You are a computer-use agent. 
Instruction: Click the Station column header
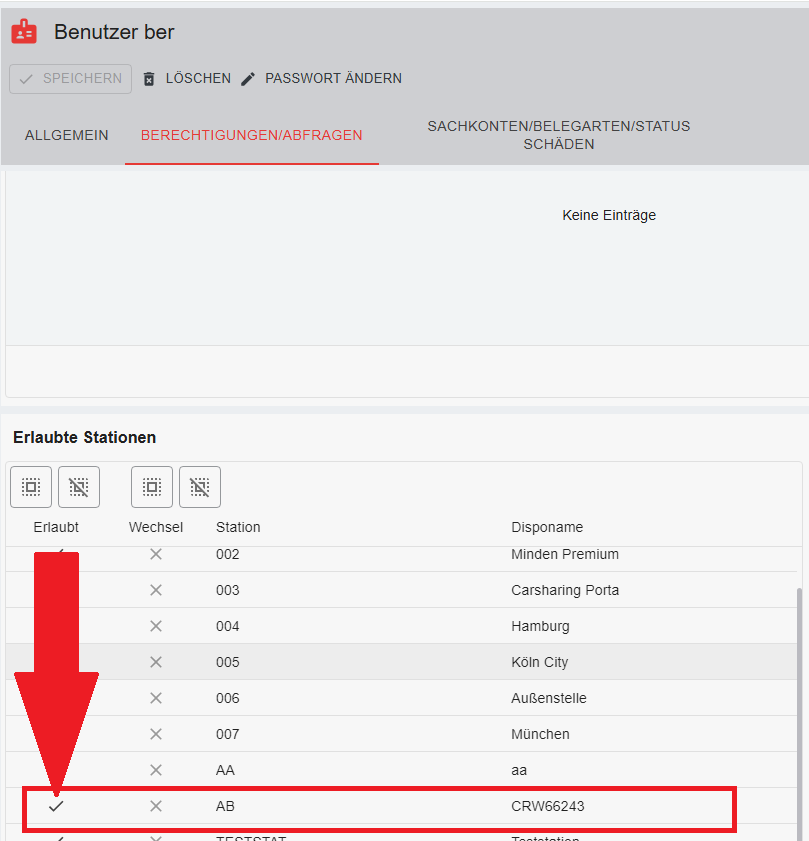pos(238,527)
